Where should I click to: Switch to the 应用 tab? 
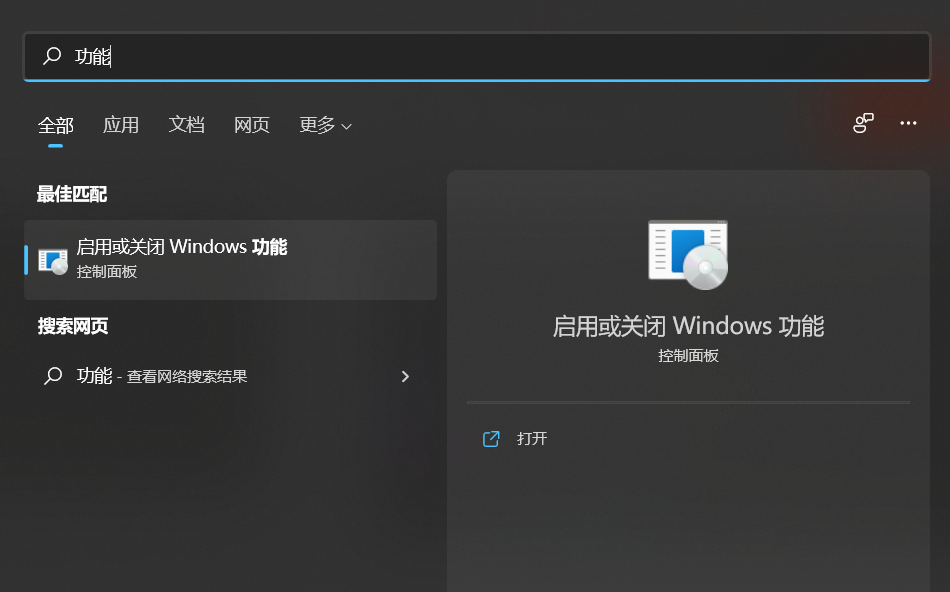tap(121, 125)
